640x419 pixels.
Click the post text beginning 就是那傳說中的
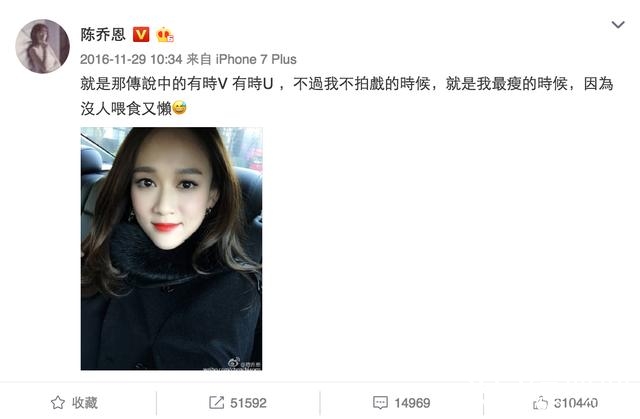(x=347, y=84)
